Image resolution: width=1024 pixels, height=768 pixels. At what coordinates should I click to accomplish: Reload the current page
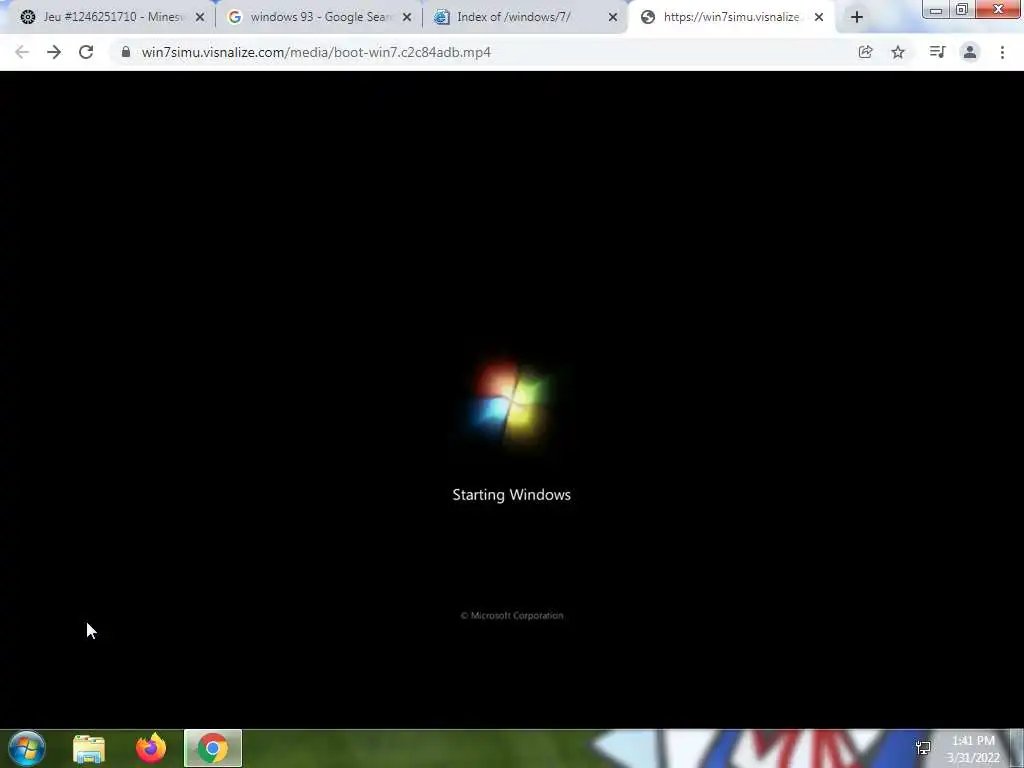[x=86, y=52]
